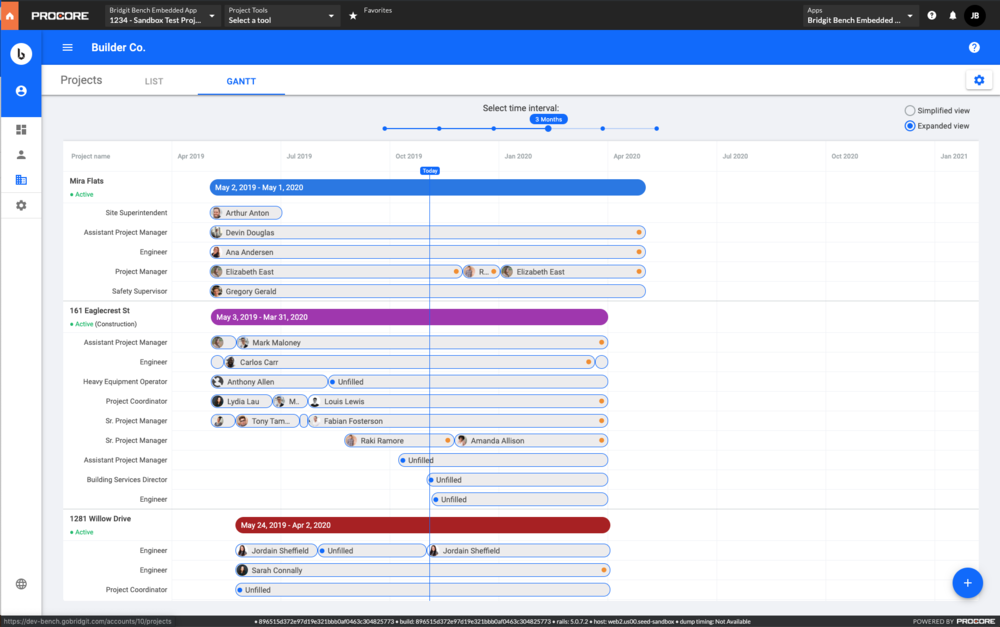Click Tony Tam's allocation bar

click(267, 421)
